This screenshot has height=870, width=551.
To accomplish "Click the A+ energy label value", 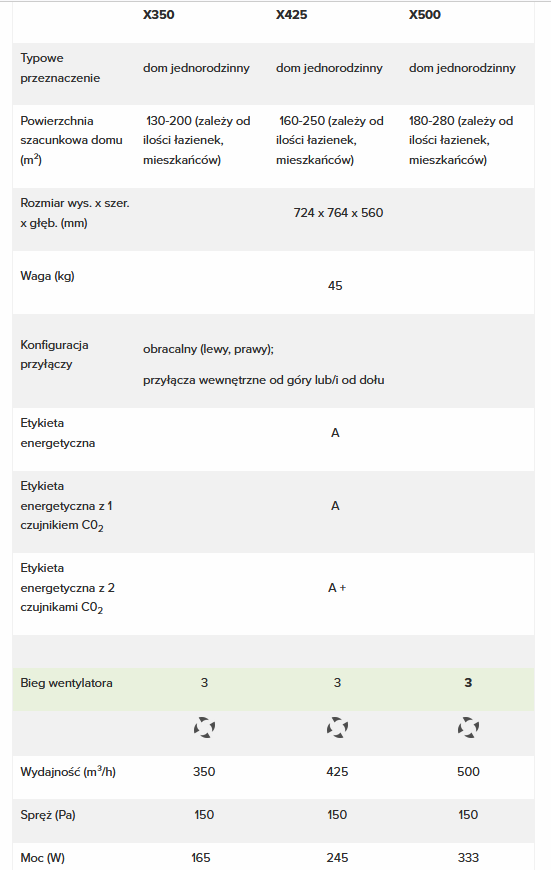I will point(337,588).
